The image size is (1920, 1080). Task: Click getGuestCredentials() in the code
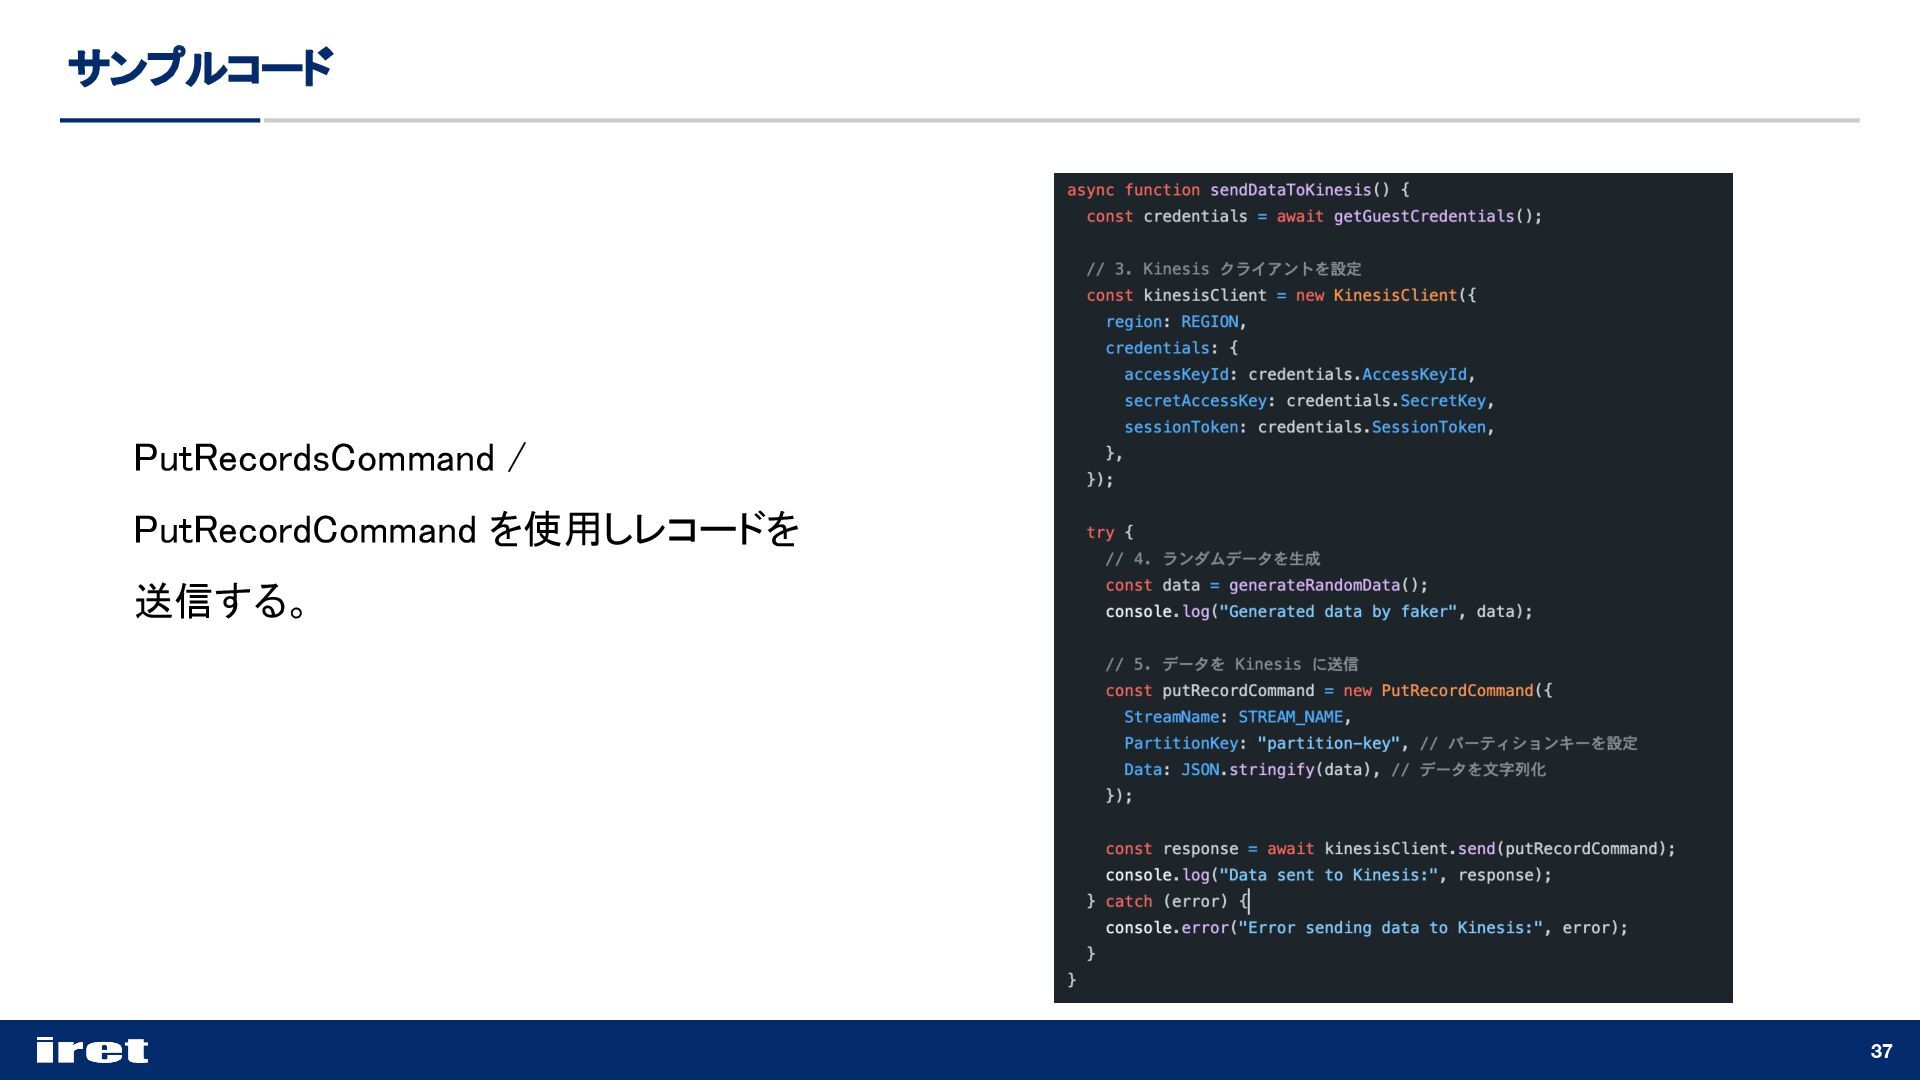pos(1432,216)
